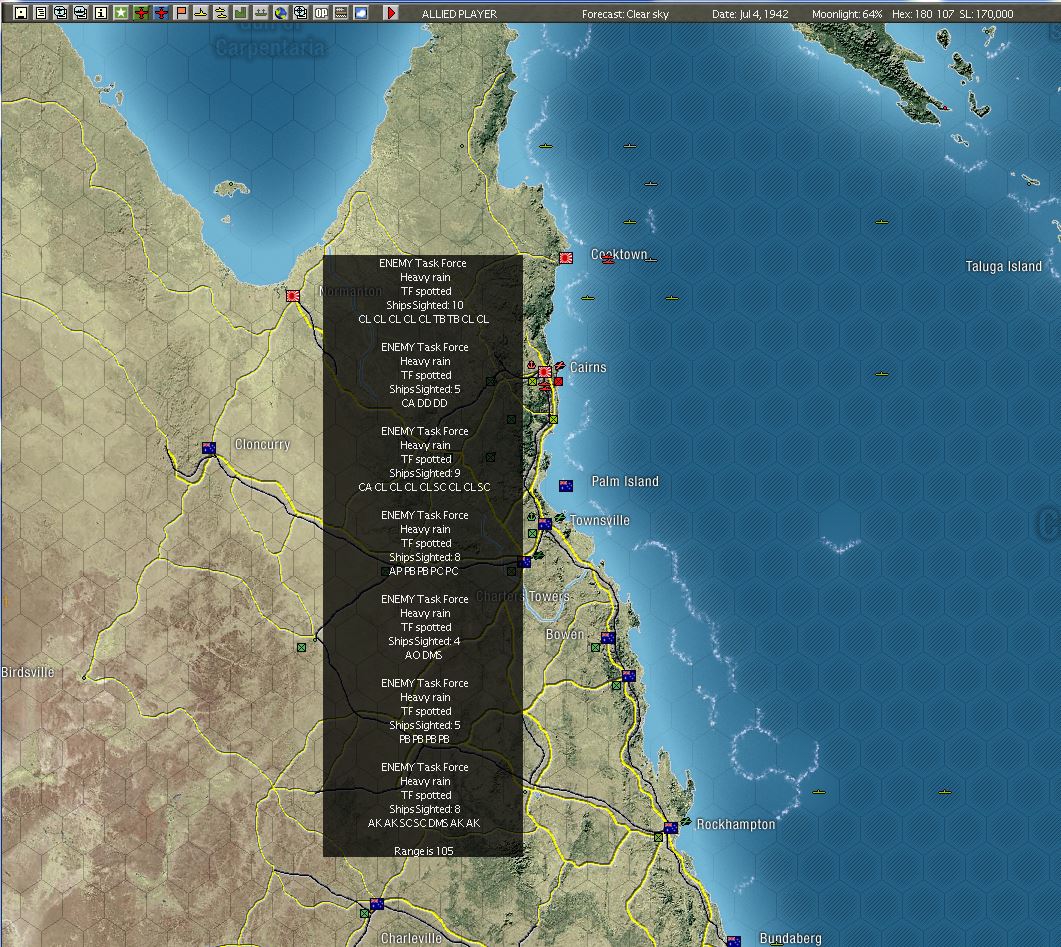The image size is (1061, 947).
Task: Click the Taluga Island map label
Action: pos(1003,266)
